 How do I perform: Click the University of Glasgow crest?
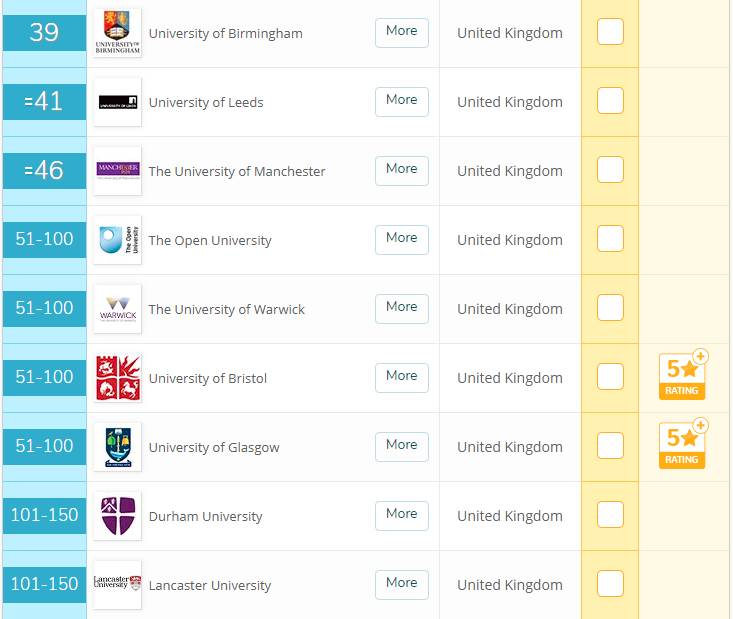[x=117, y=447]
